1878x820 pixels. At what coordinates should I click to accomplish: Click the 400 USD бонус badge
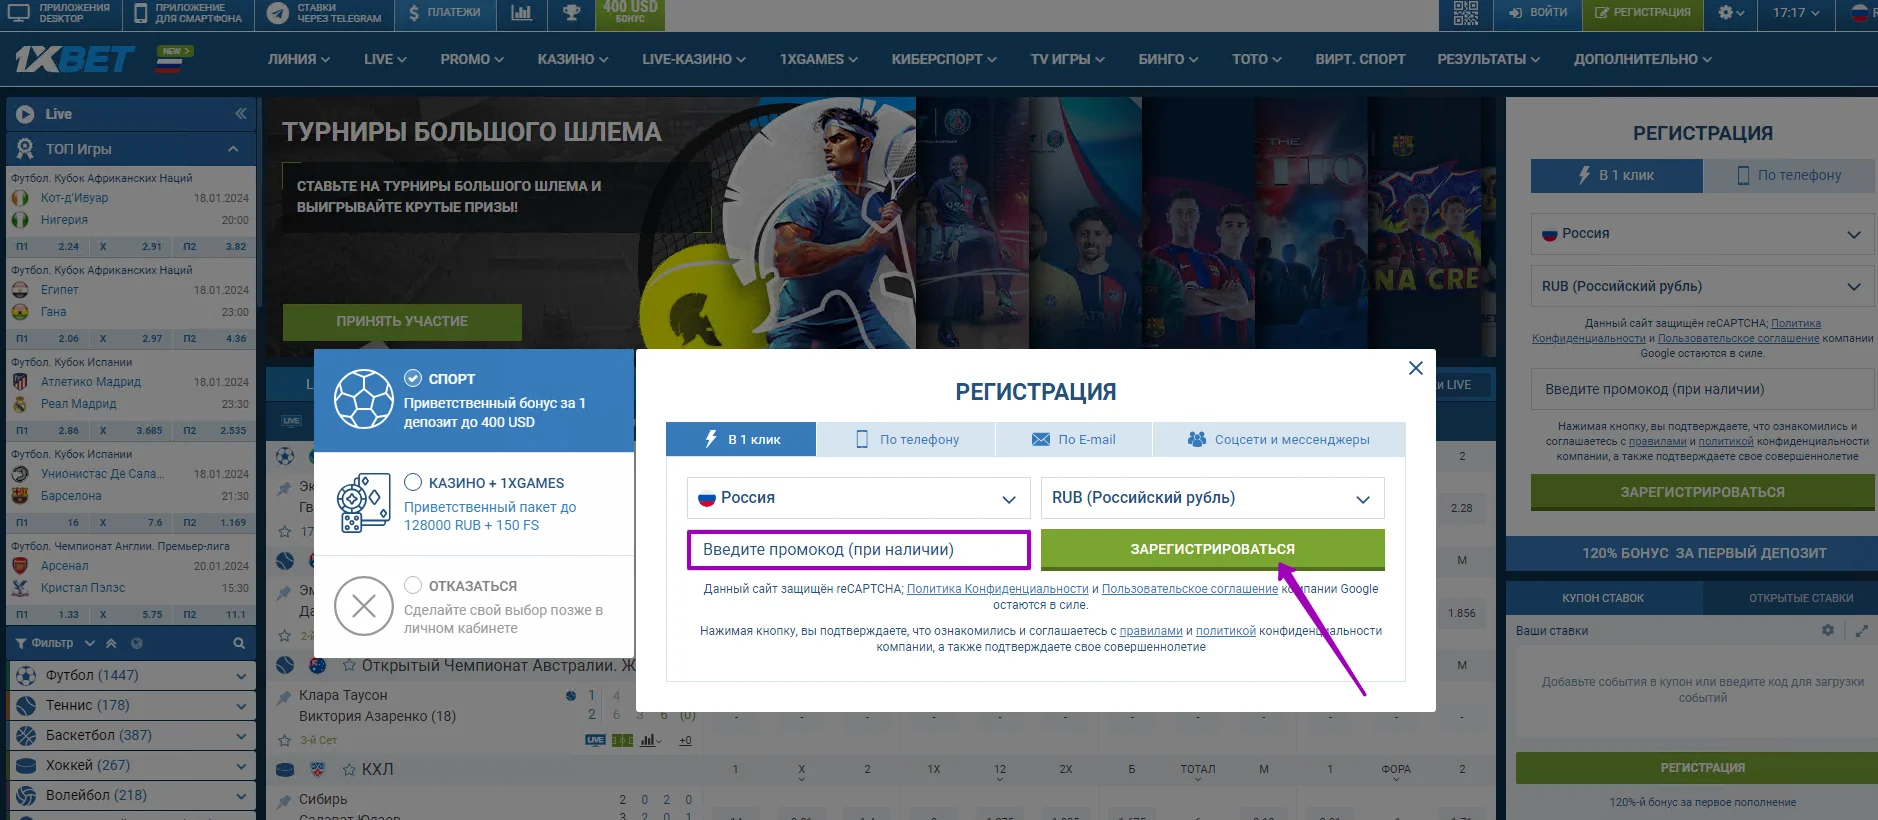click(x=630, y=13)
